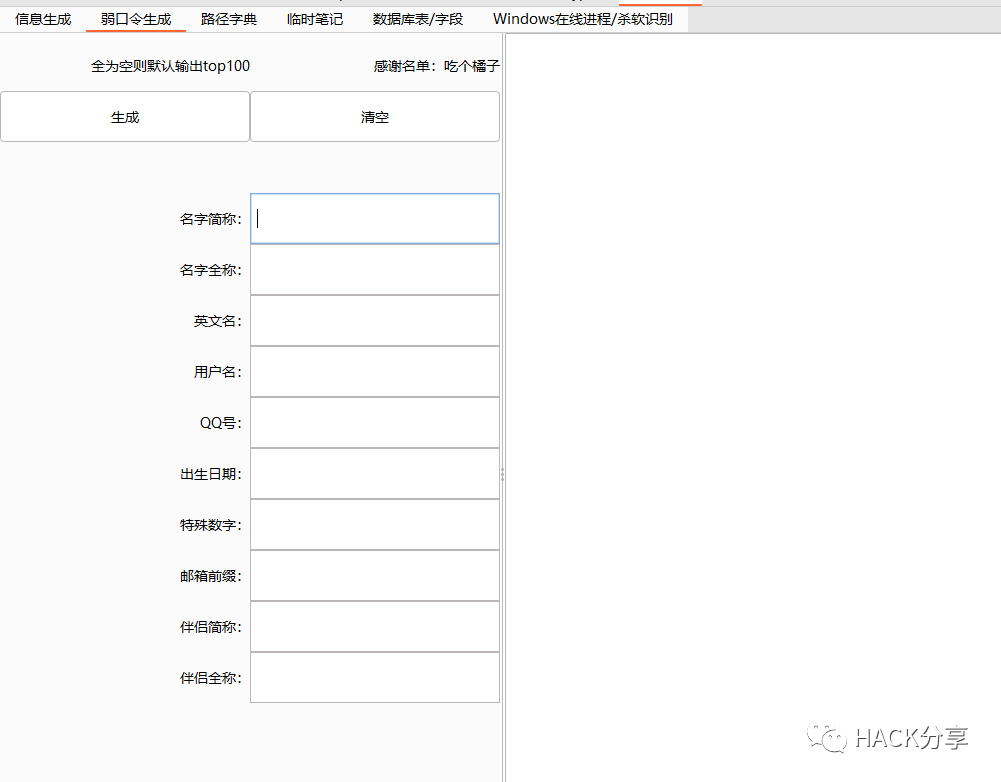
Task: Click the 生成 button
Action: 125,117
